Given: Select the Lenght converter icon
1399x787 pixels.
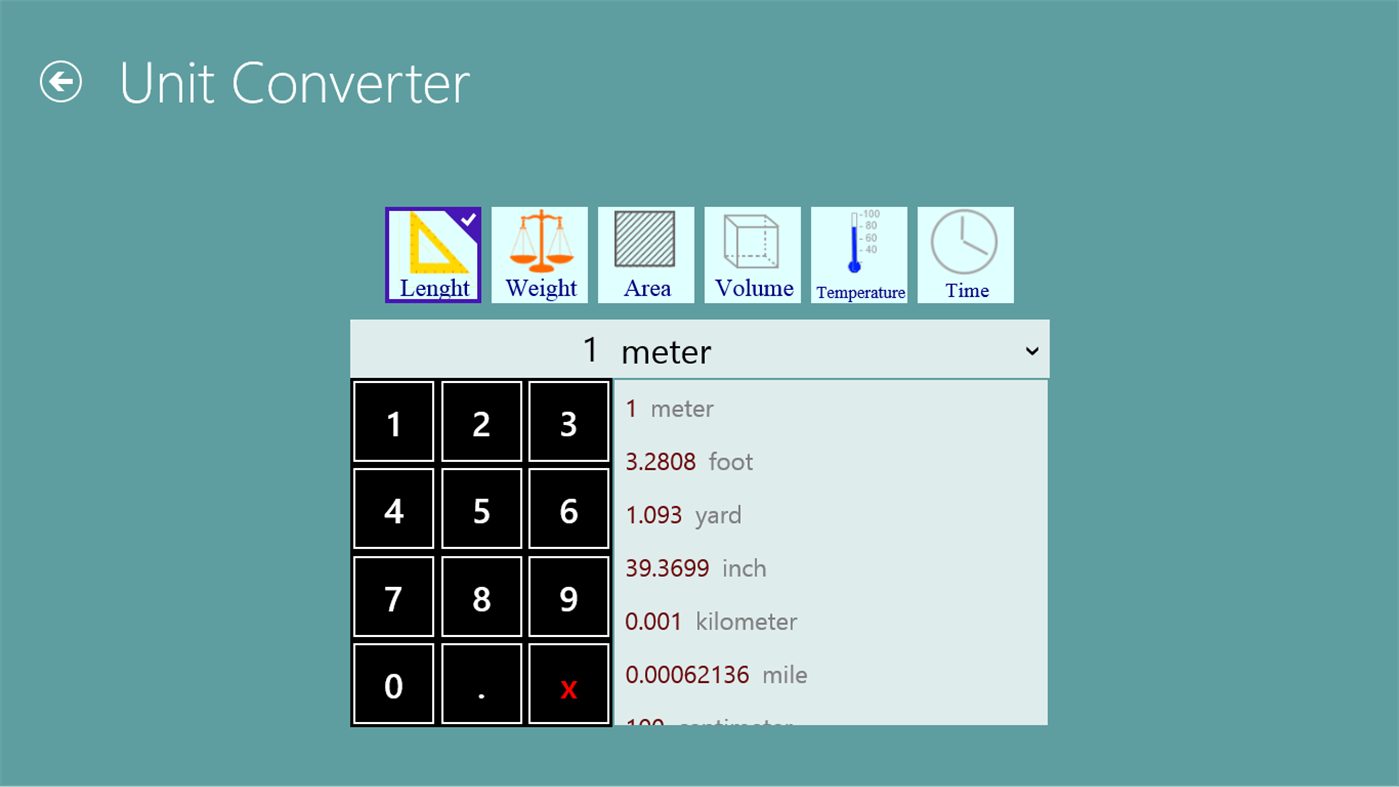Looking at the screenshot, I should [x=432, y=254].
